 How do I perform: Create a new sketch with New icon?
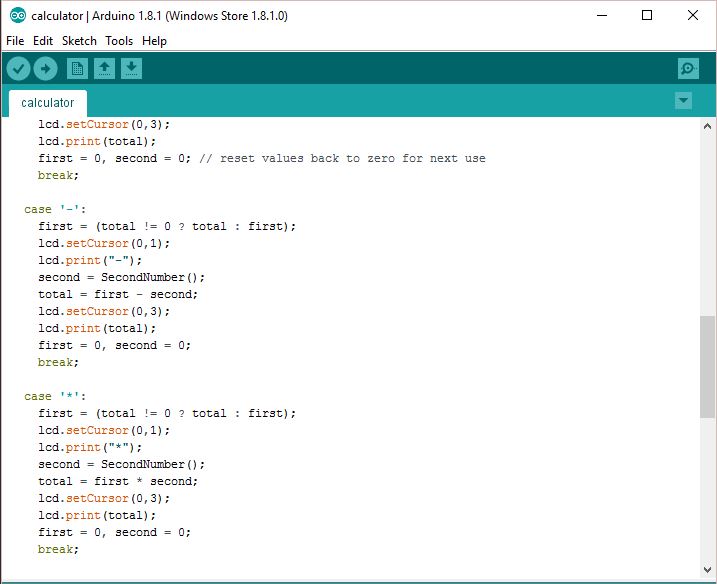(77, 69)
